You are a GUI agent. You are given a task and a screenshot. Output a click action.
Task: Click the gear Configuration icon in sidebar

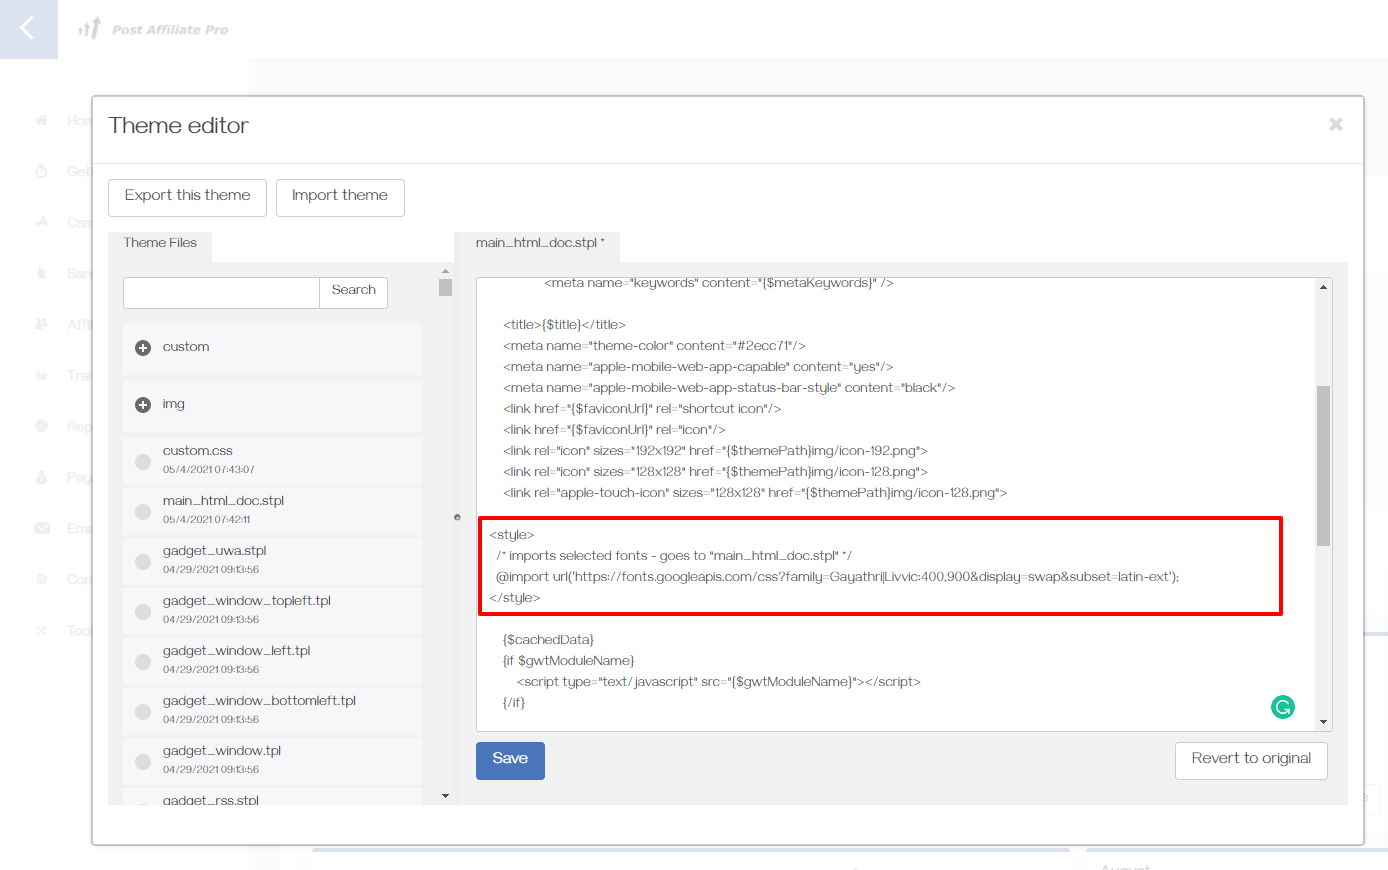[42, 579]
